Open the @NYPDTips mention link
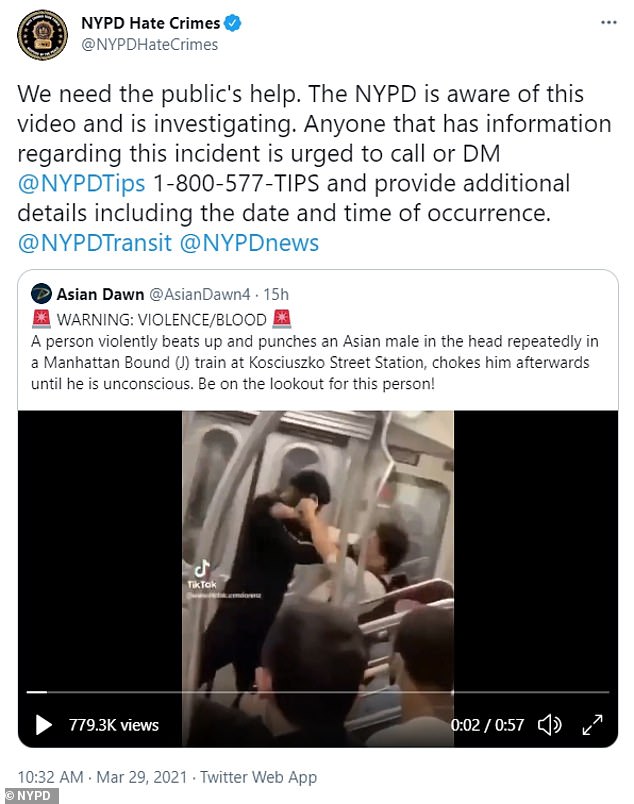 [x=81, y=184]
